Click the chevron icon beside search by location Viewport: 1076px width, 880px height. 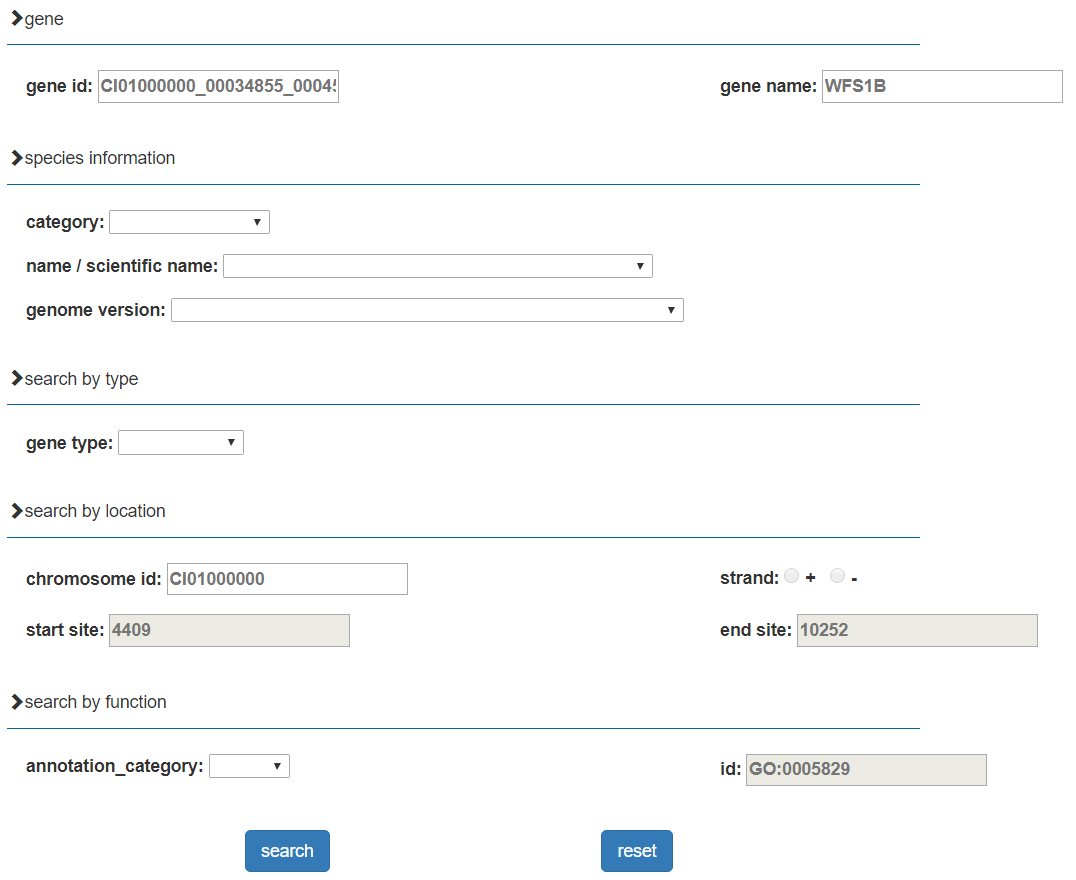click(x=16, y=511)
